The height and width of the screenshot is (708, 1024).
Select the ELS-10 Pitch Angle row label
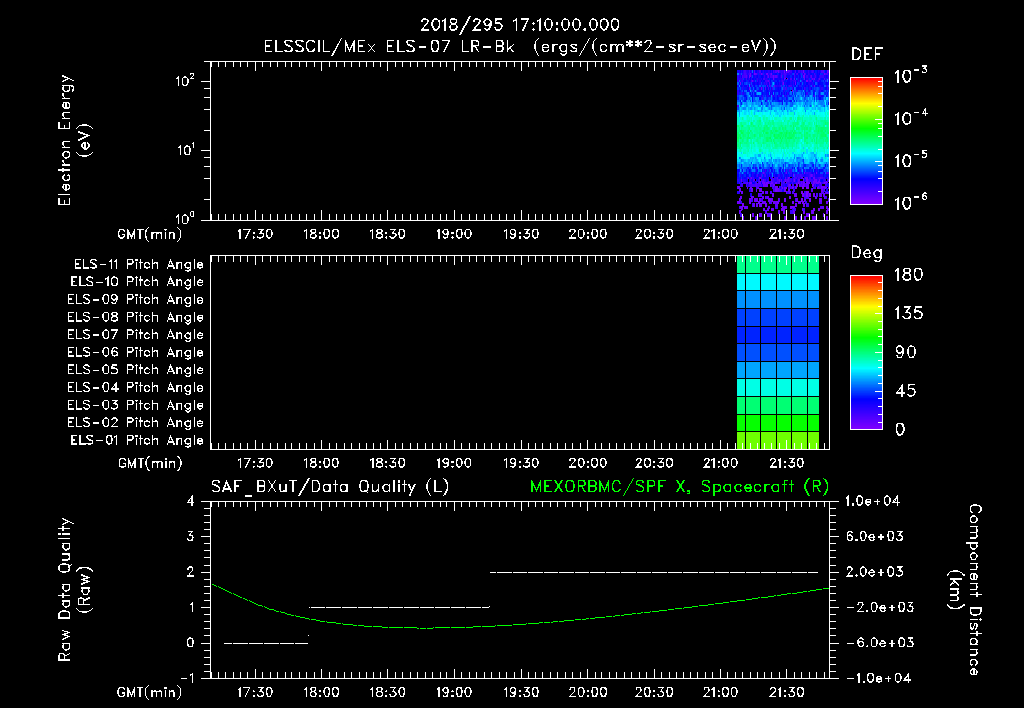137,282
